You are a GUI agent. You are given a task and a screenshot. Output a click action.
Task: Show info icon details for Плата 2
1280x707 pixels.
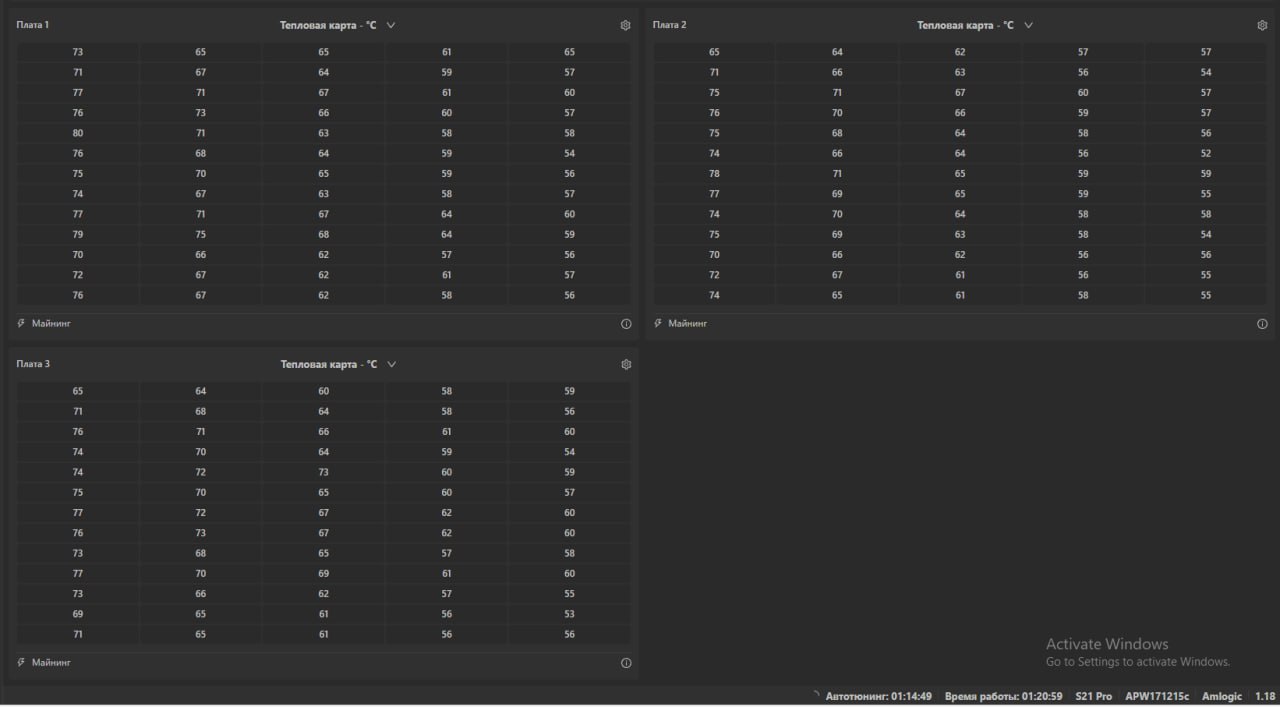pyautogui.click(x=1262, y=324)
